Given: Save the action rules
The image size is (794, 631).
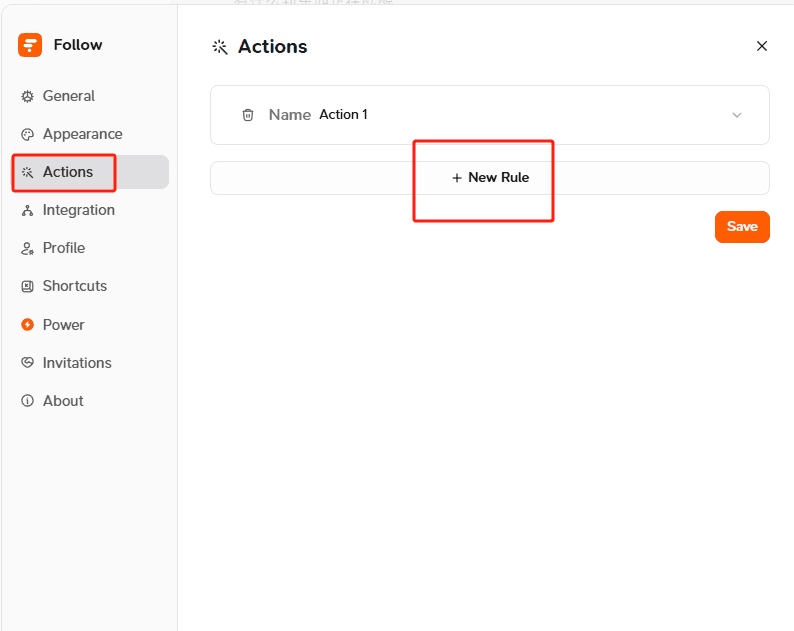Looking at the screenshot, I should click(x=742, y=227).
